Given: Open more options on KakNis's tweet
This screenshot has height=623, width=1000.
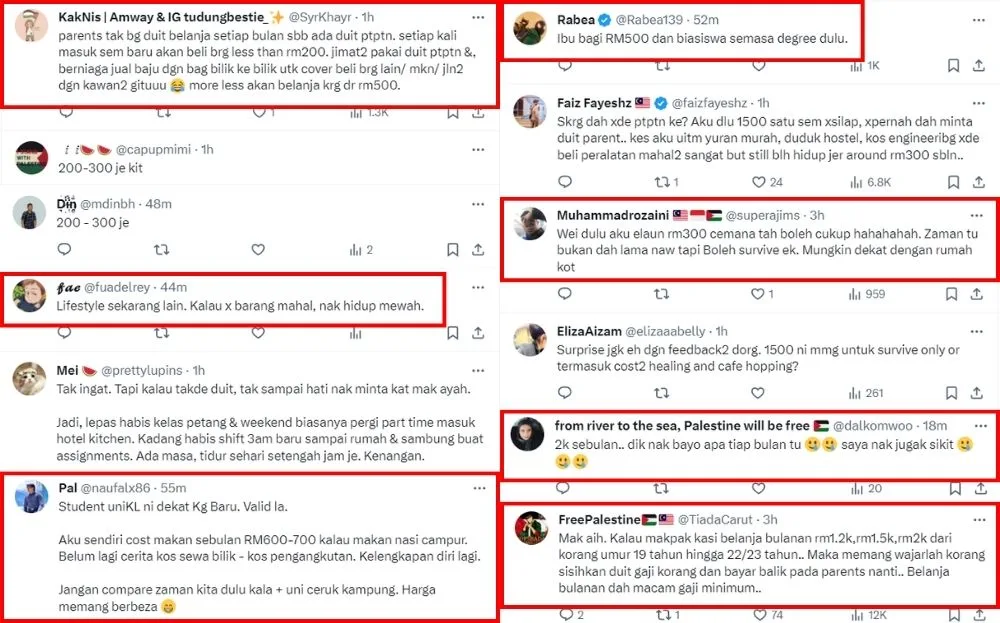Looking at the screenshot, I should click(478, 18).
